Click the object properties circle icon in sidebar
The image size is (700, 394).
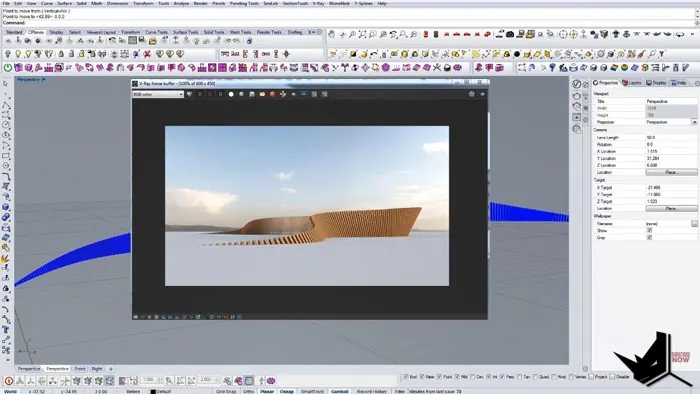tap(576, 84)
